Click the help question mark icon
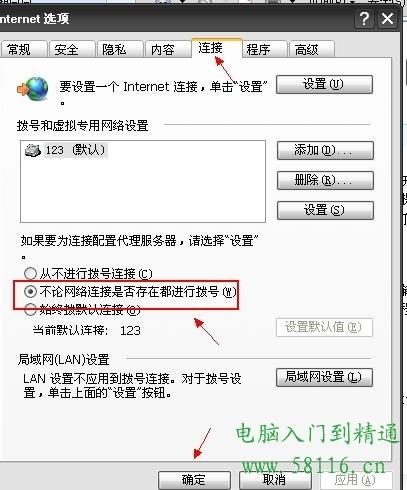407x490 pixels. pos(364,19)
